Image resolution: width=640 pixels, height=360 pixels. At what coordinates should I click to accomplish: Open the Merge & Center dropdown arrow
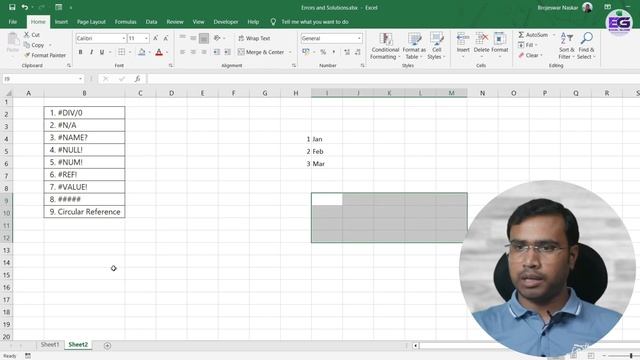pos(290,52)
